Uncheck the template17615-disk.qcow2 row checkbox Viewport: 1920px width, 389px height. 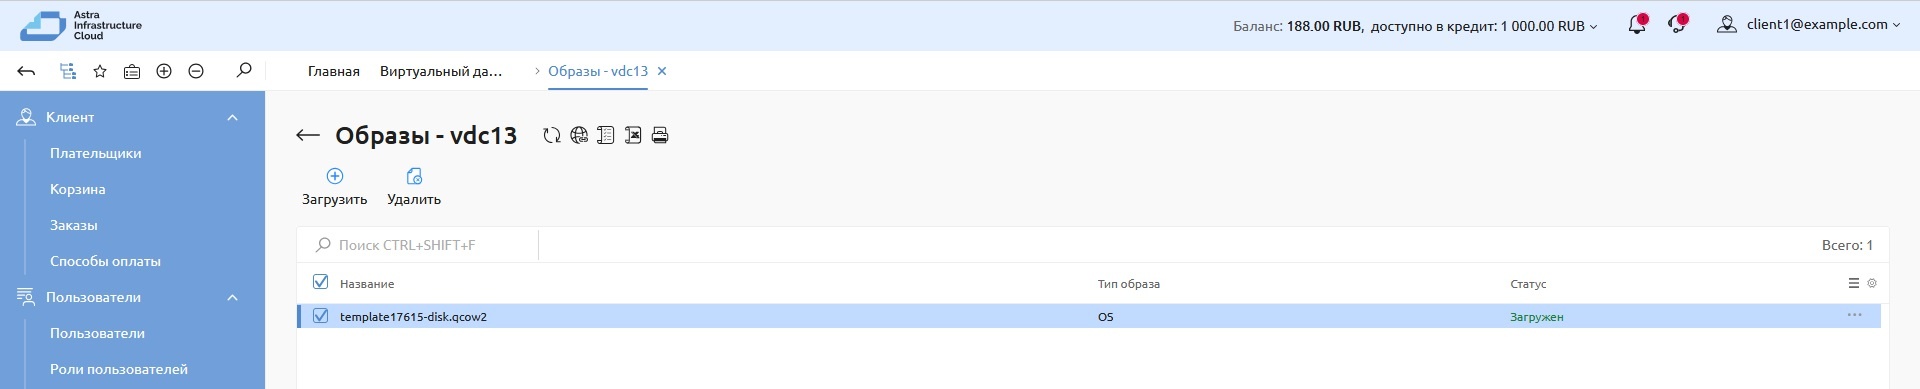[321, 316]
